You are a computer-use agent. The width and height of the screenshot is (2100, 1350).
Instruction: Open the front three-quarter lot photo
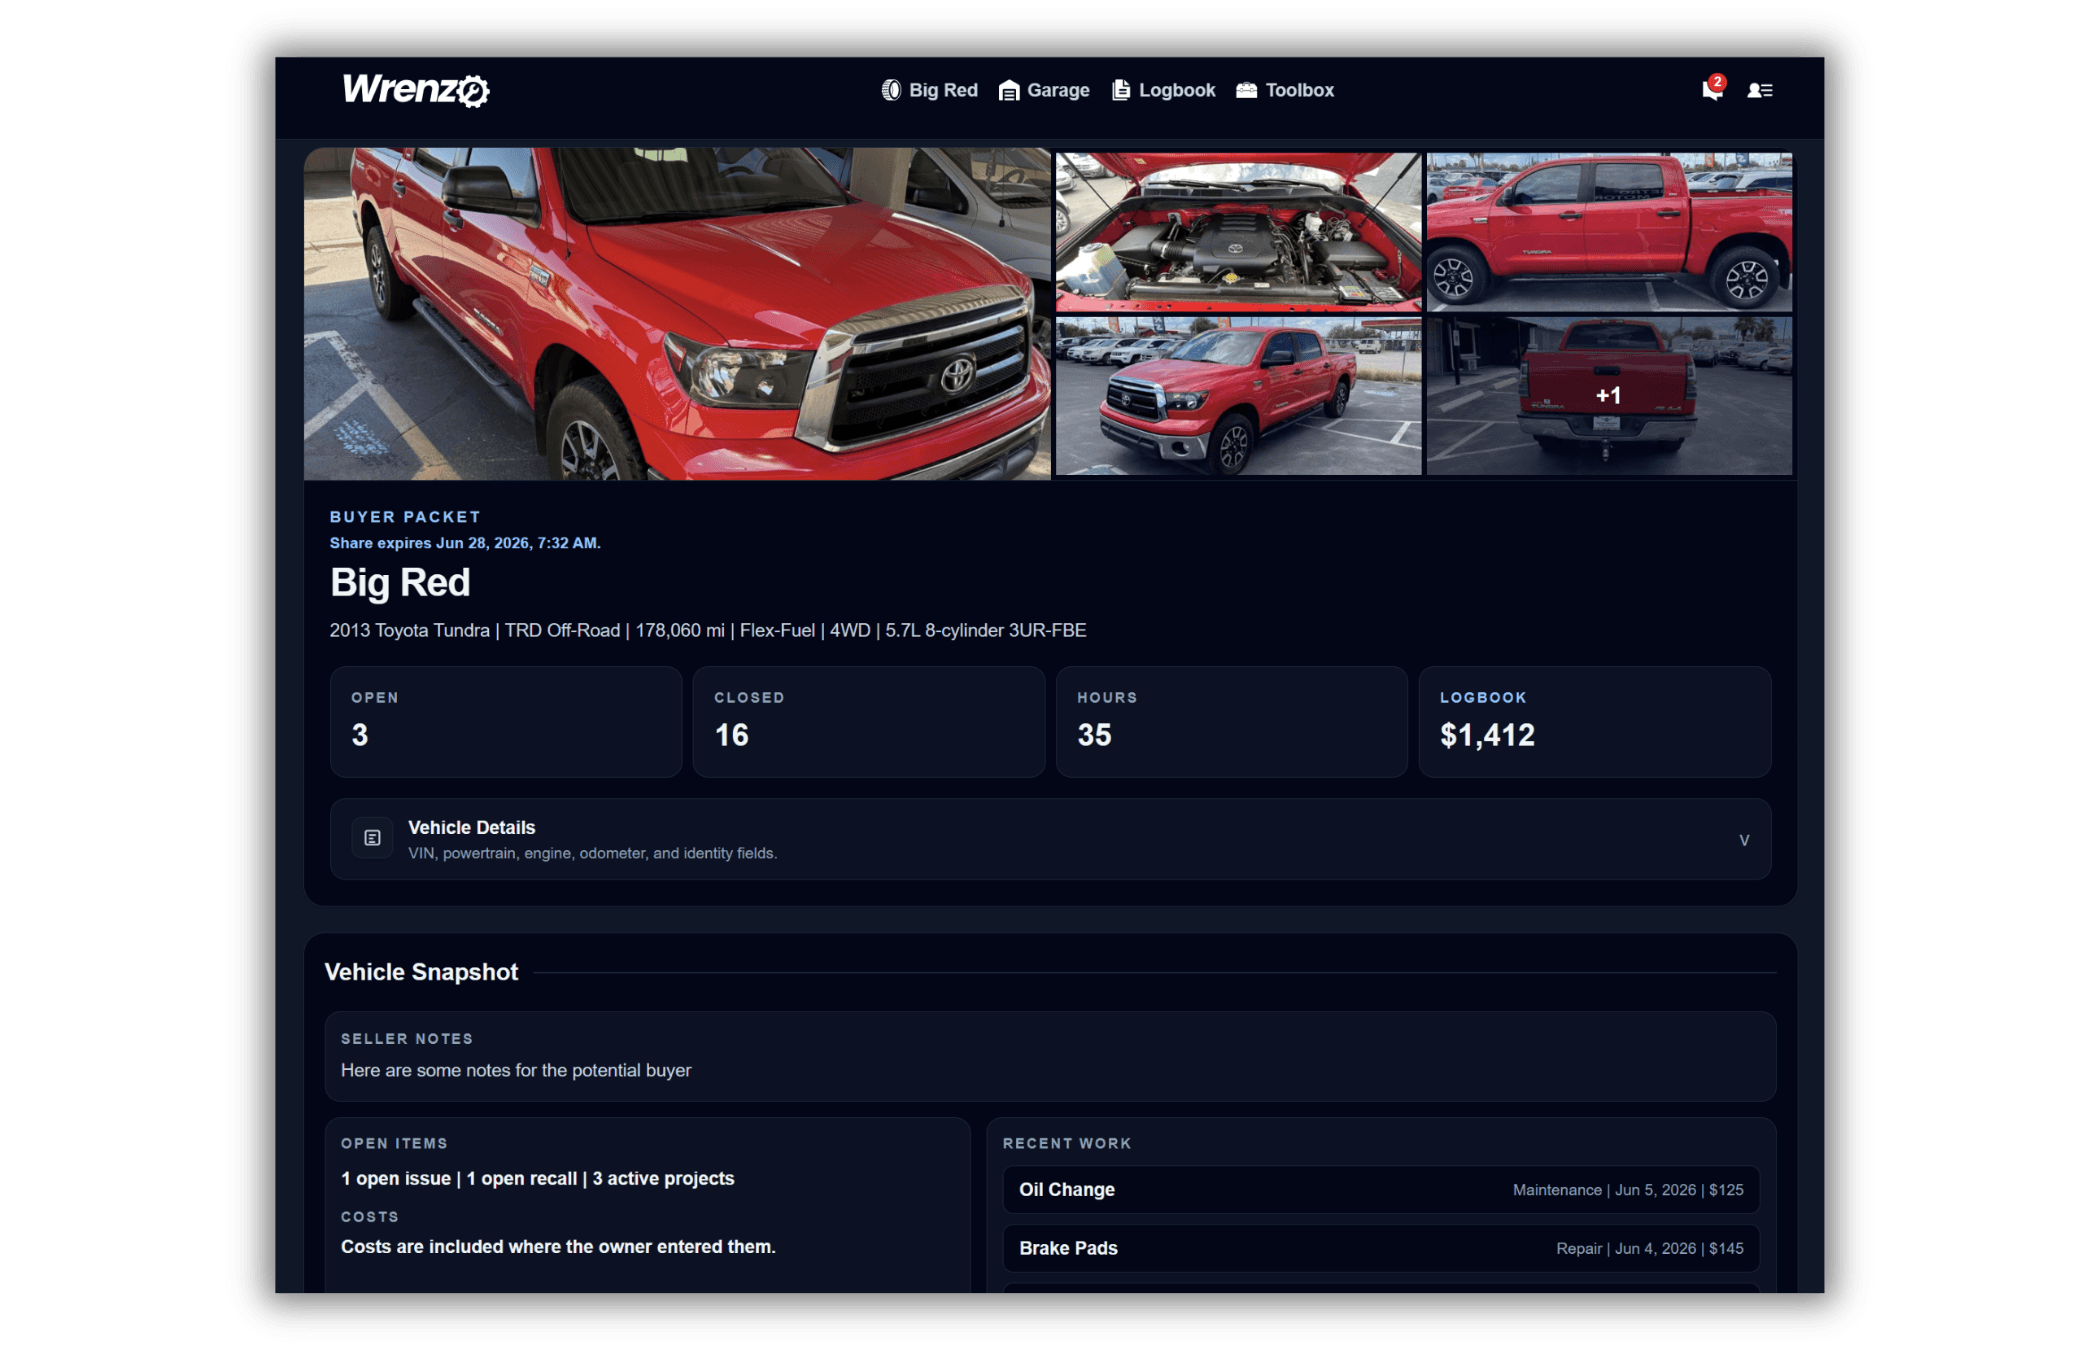(1238, 396)
